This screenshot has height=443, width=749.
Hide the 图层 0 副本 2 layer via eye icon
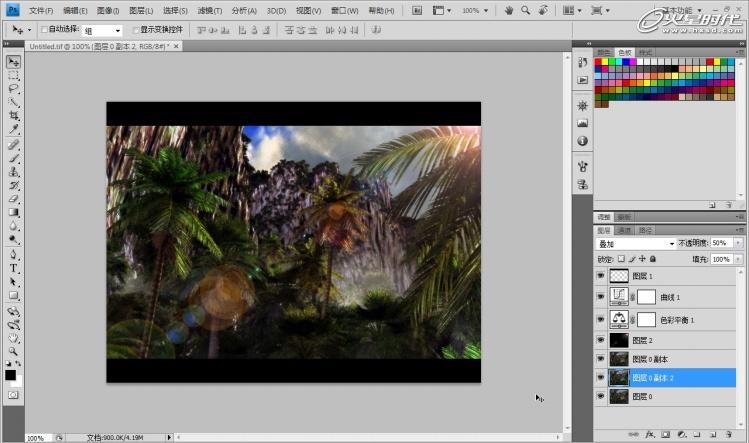600,378
